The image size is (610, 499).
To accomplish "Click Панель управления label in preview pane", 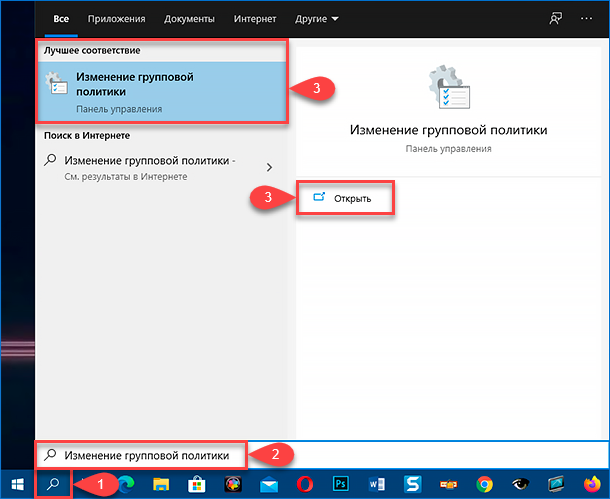I will pyautogui.click(x=448, y=149).
